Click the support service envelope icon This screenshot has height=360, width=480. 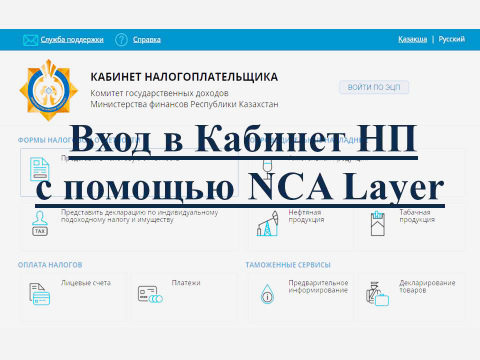coord(30,40)
